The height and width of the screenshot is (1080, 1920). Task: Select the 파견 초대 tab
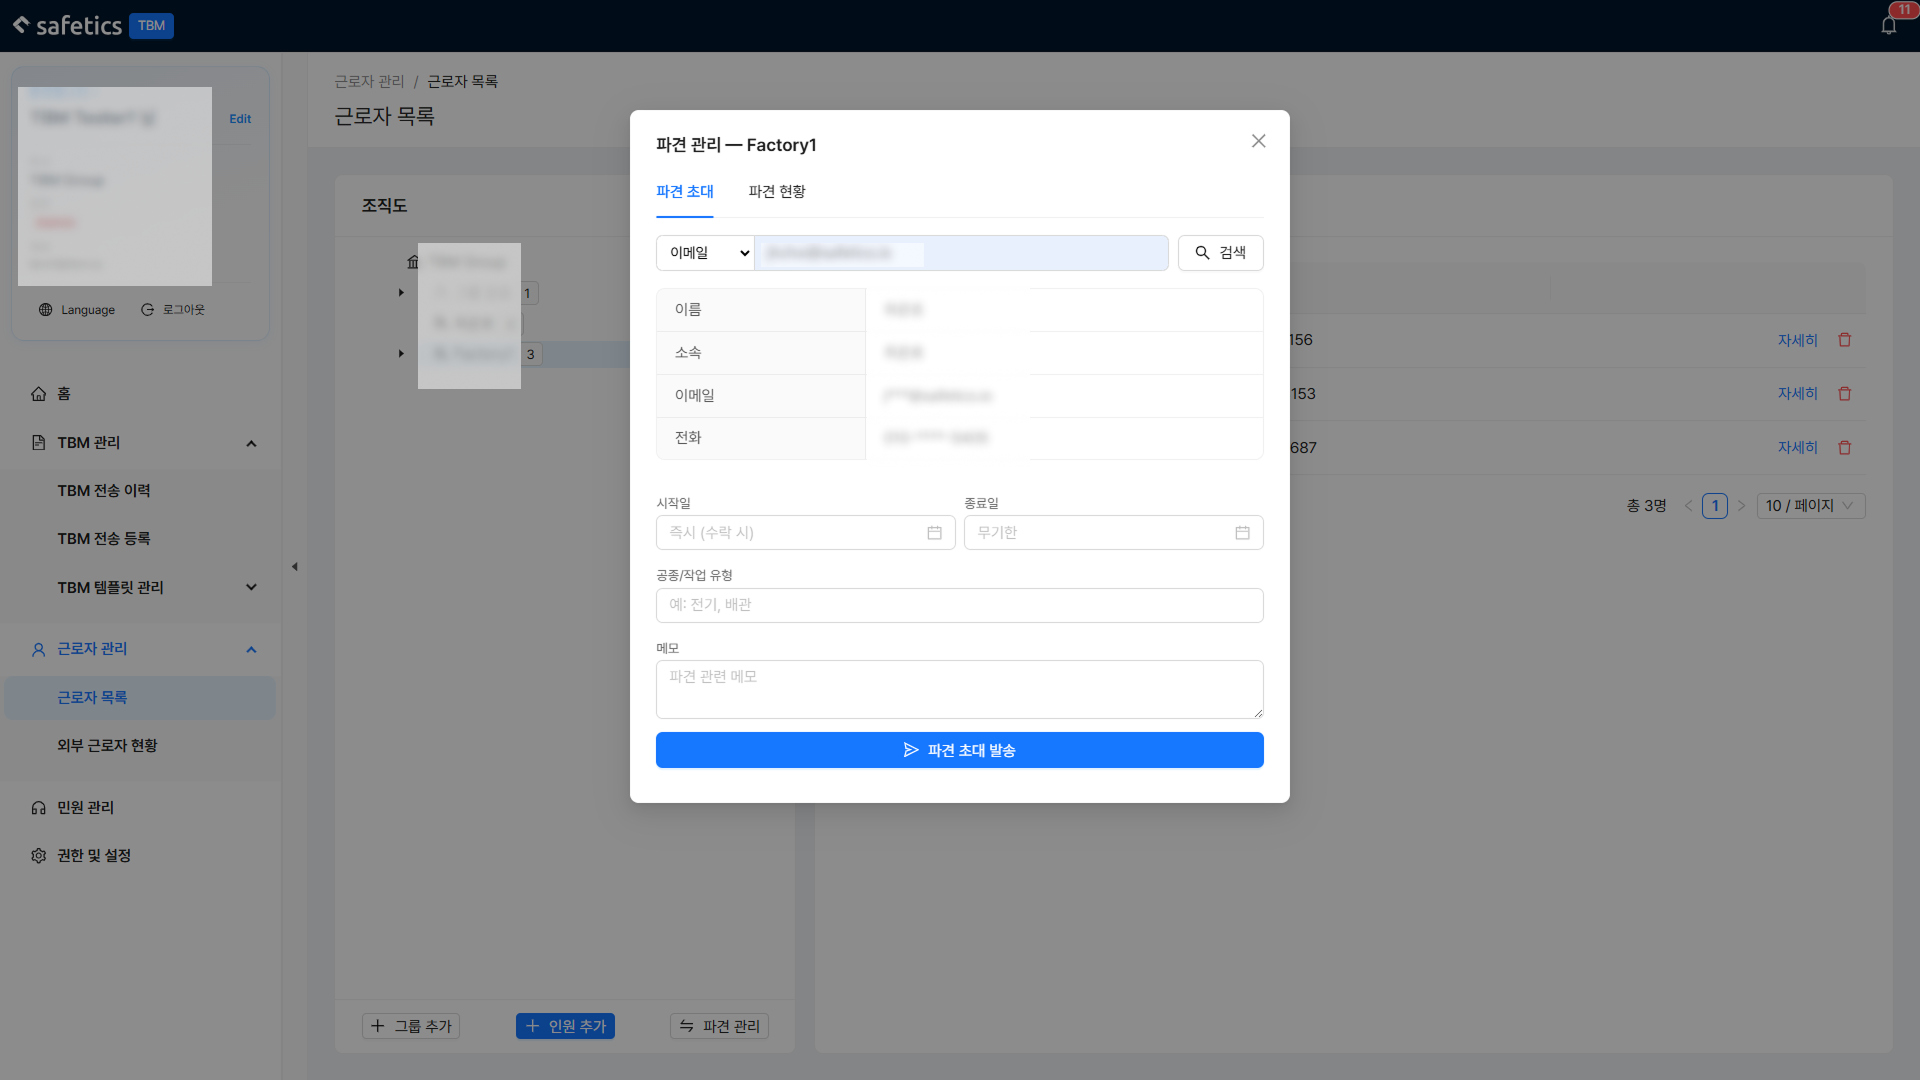click(685, 191)
